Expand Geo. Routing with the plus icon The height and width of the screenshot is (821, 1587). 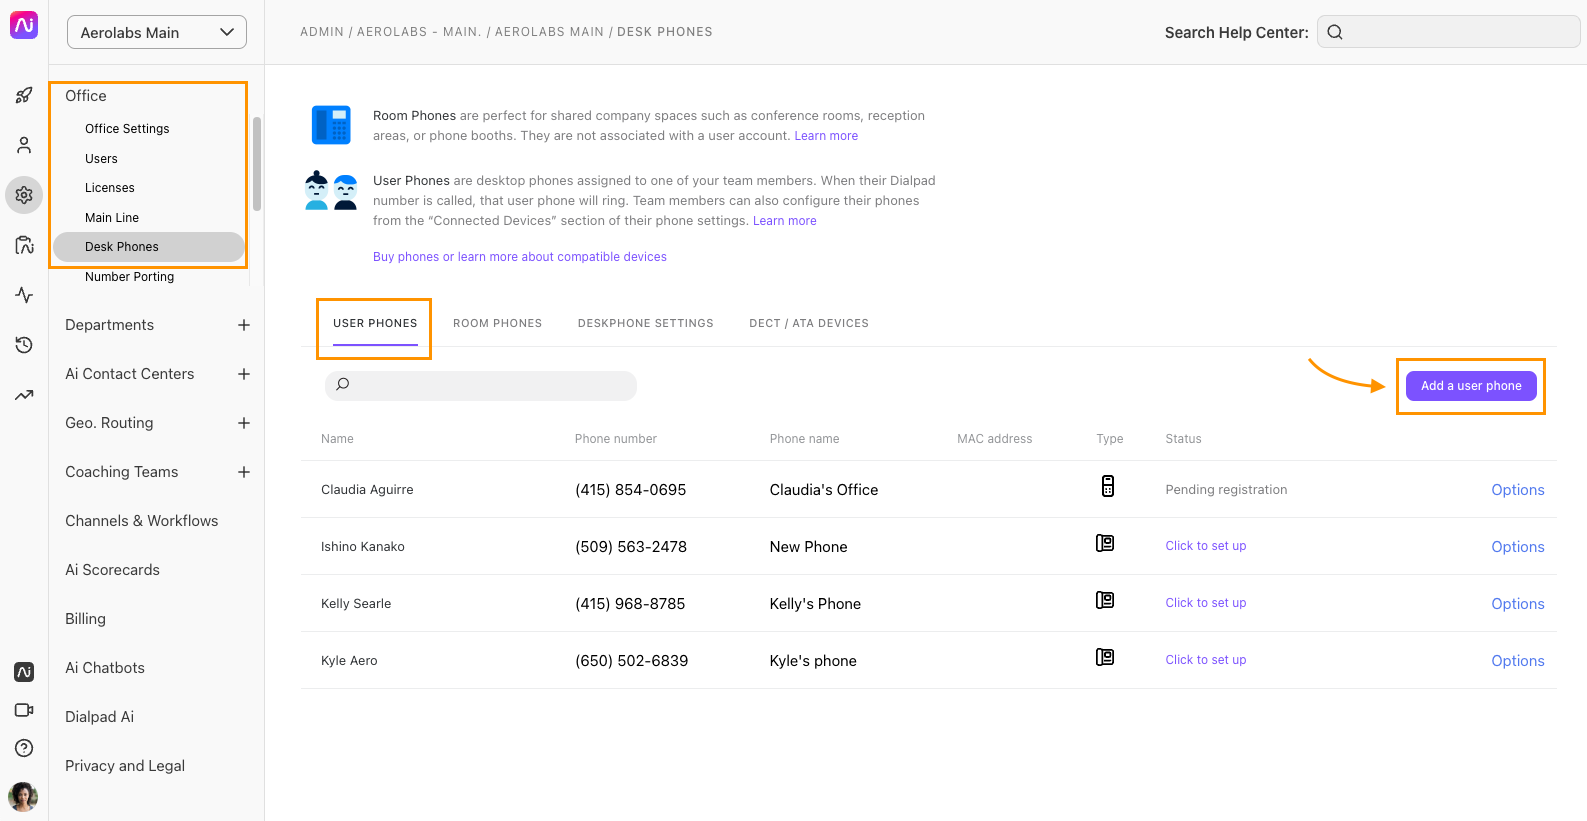[x=244, y=423]
